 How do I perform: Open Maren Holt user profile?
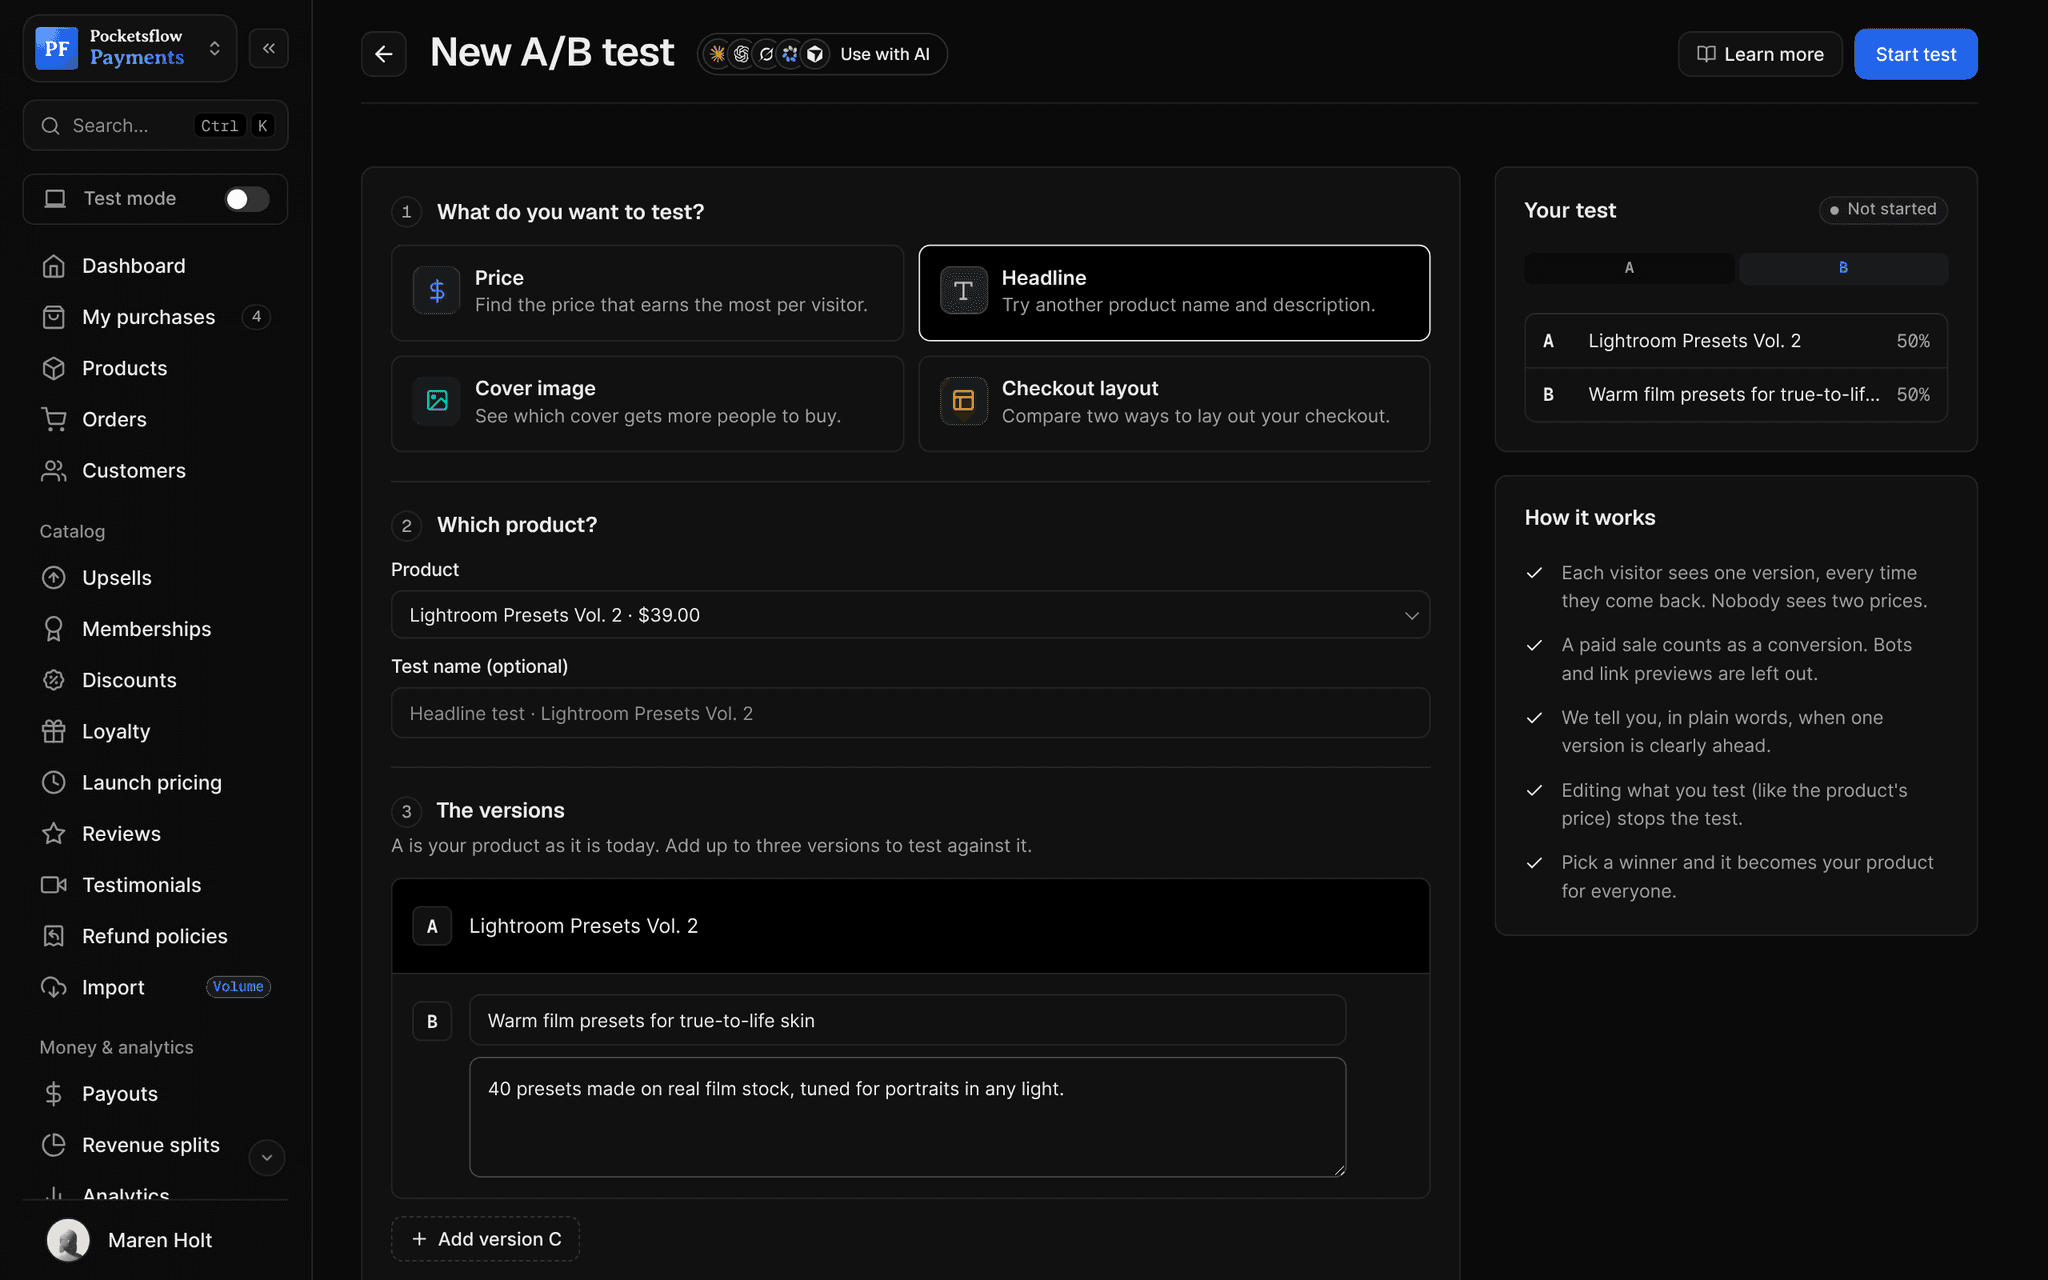point(155,1240)
